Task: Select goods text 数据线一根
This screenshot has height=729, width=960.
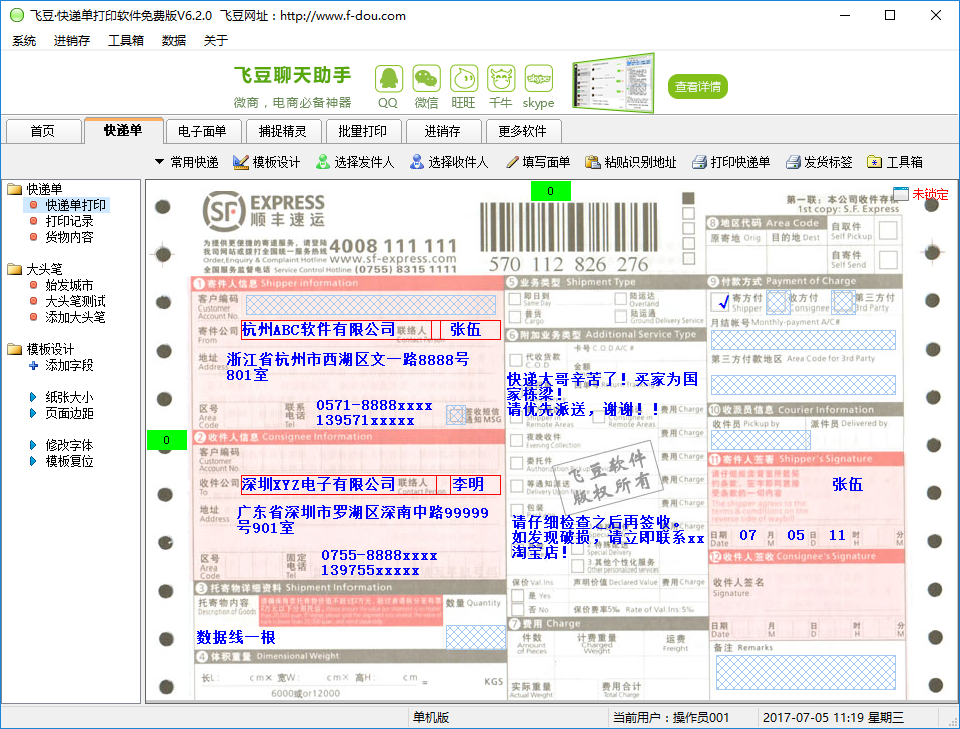Action: [236, 638]
